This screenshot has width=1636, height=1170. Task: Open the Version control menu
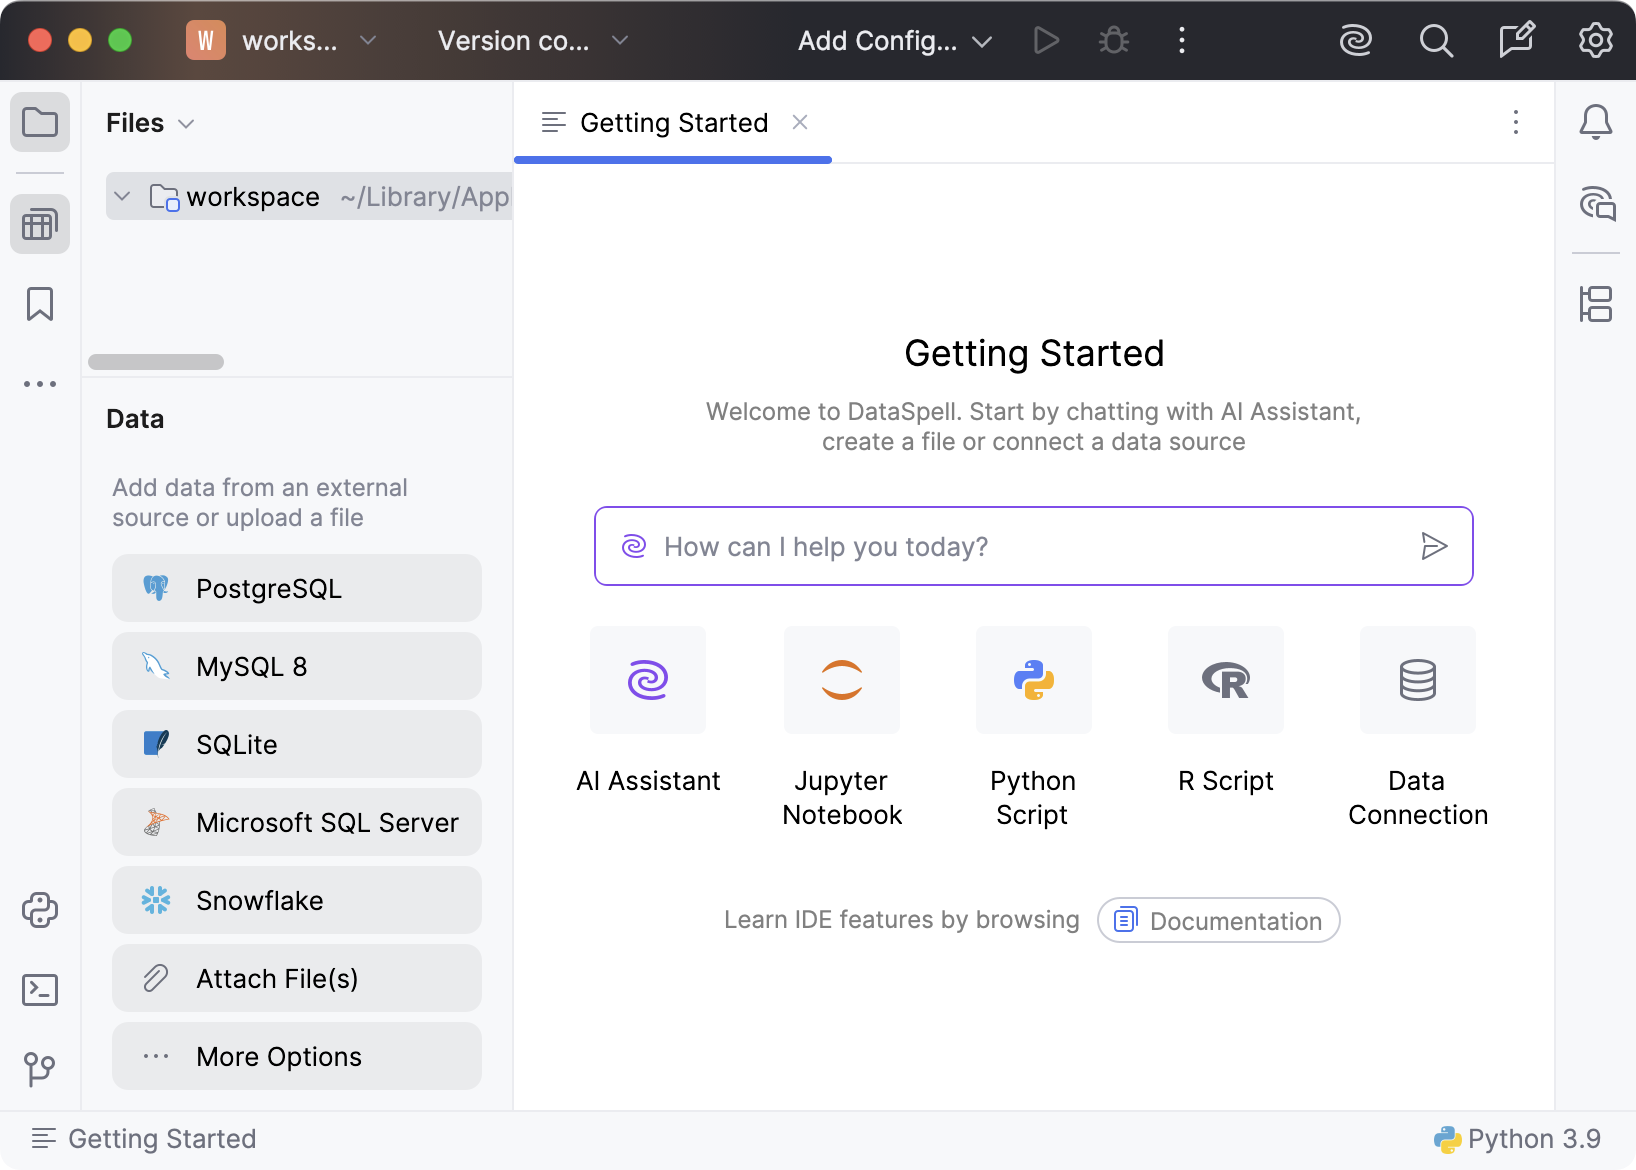pyautogui.click(x=532, y=41)
